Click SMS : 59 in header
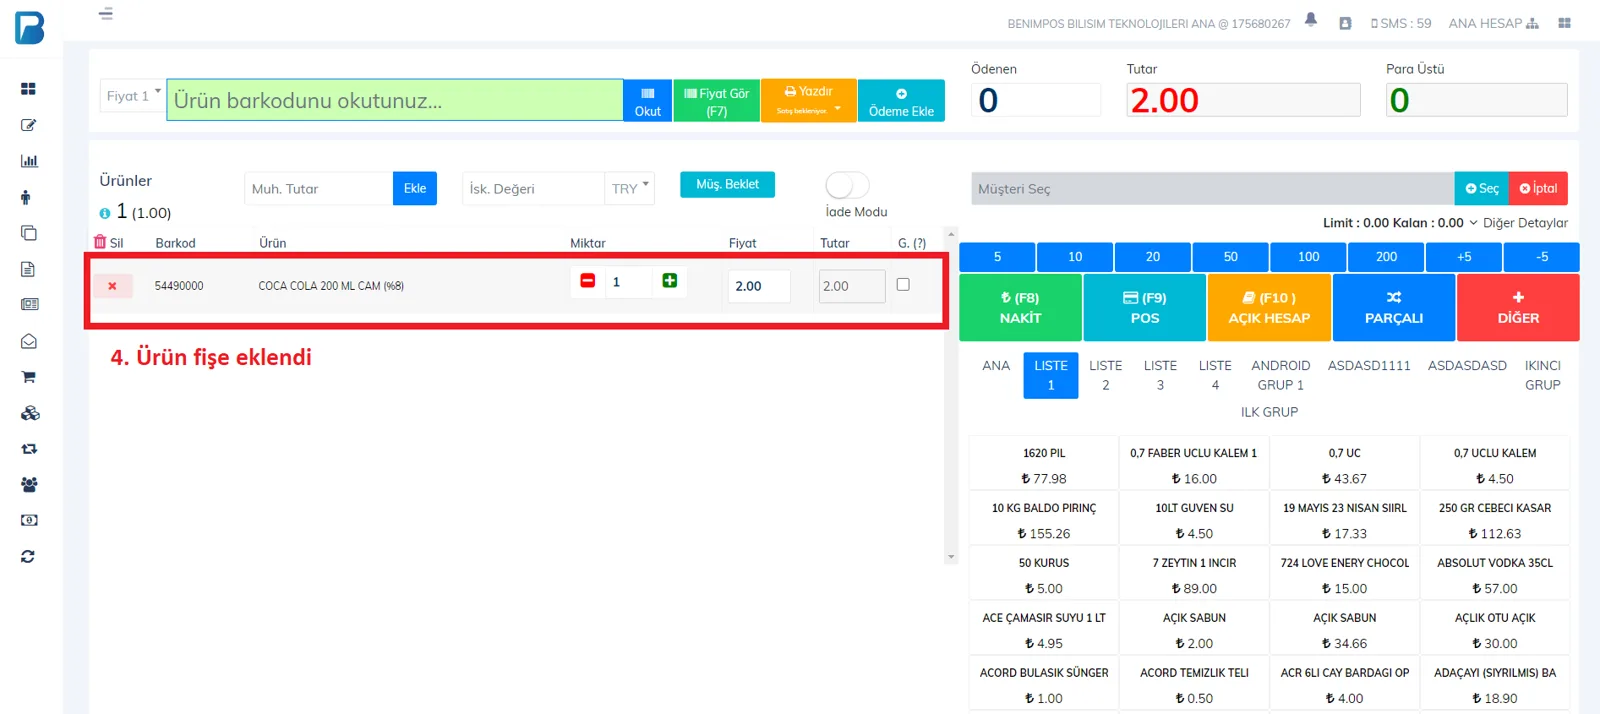 point(1401,23)
